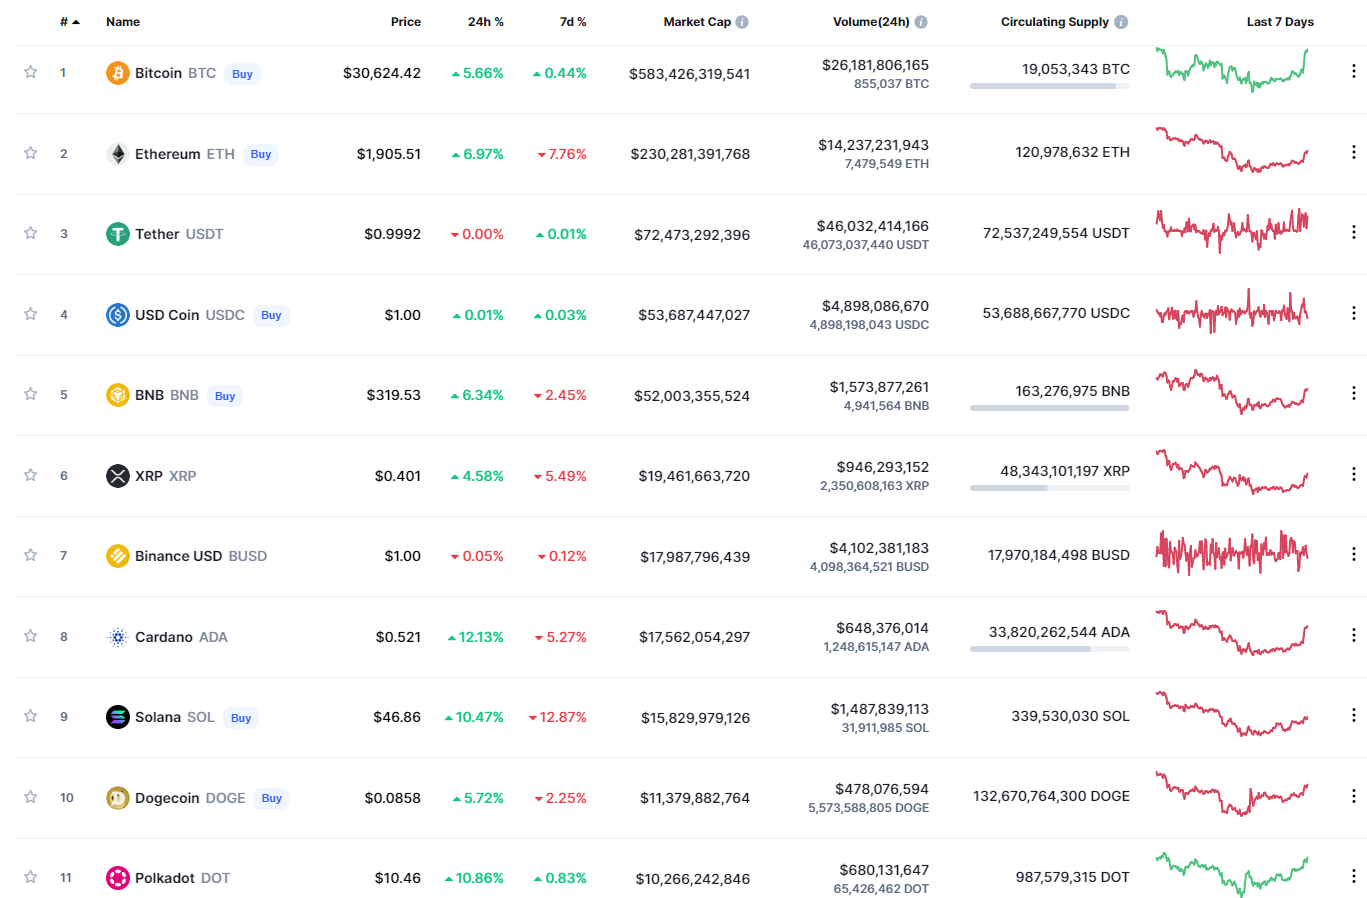Open Bitcoin's green 7-day sparkline chart
This screenshot has width=1367, height=898.
(1232, 69)
